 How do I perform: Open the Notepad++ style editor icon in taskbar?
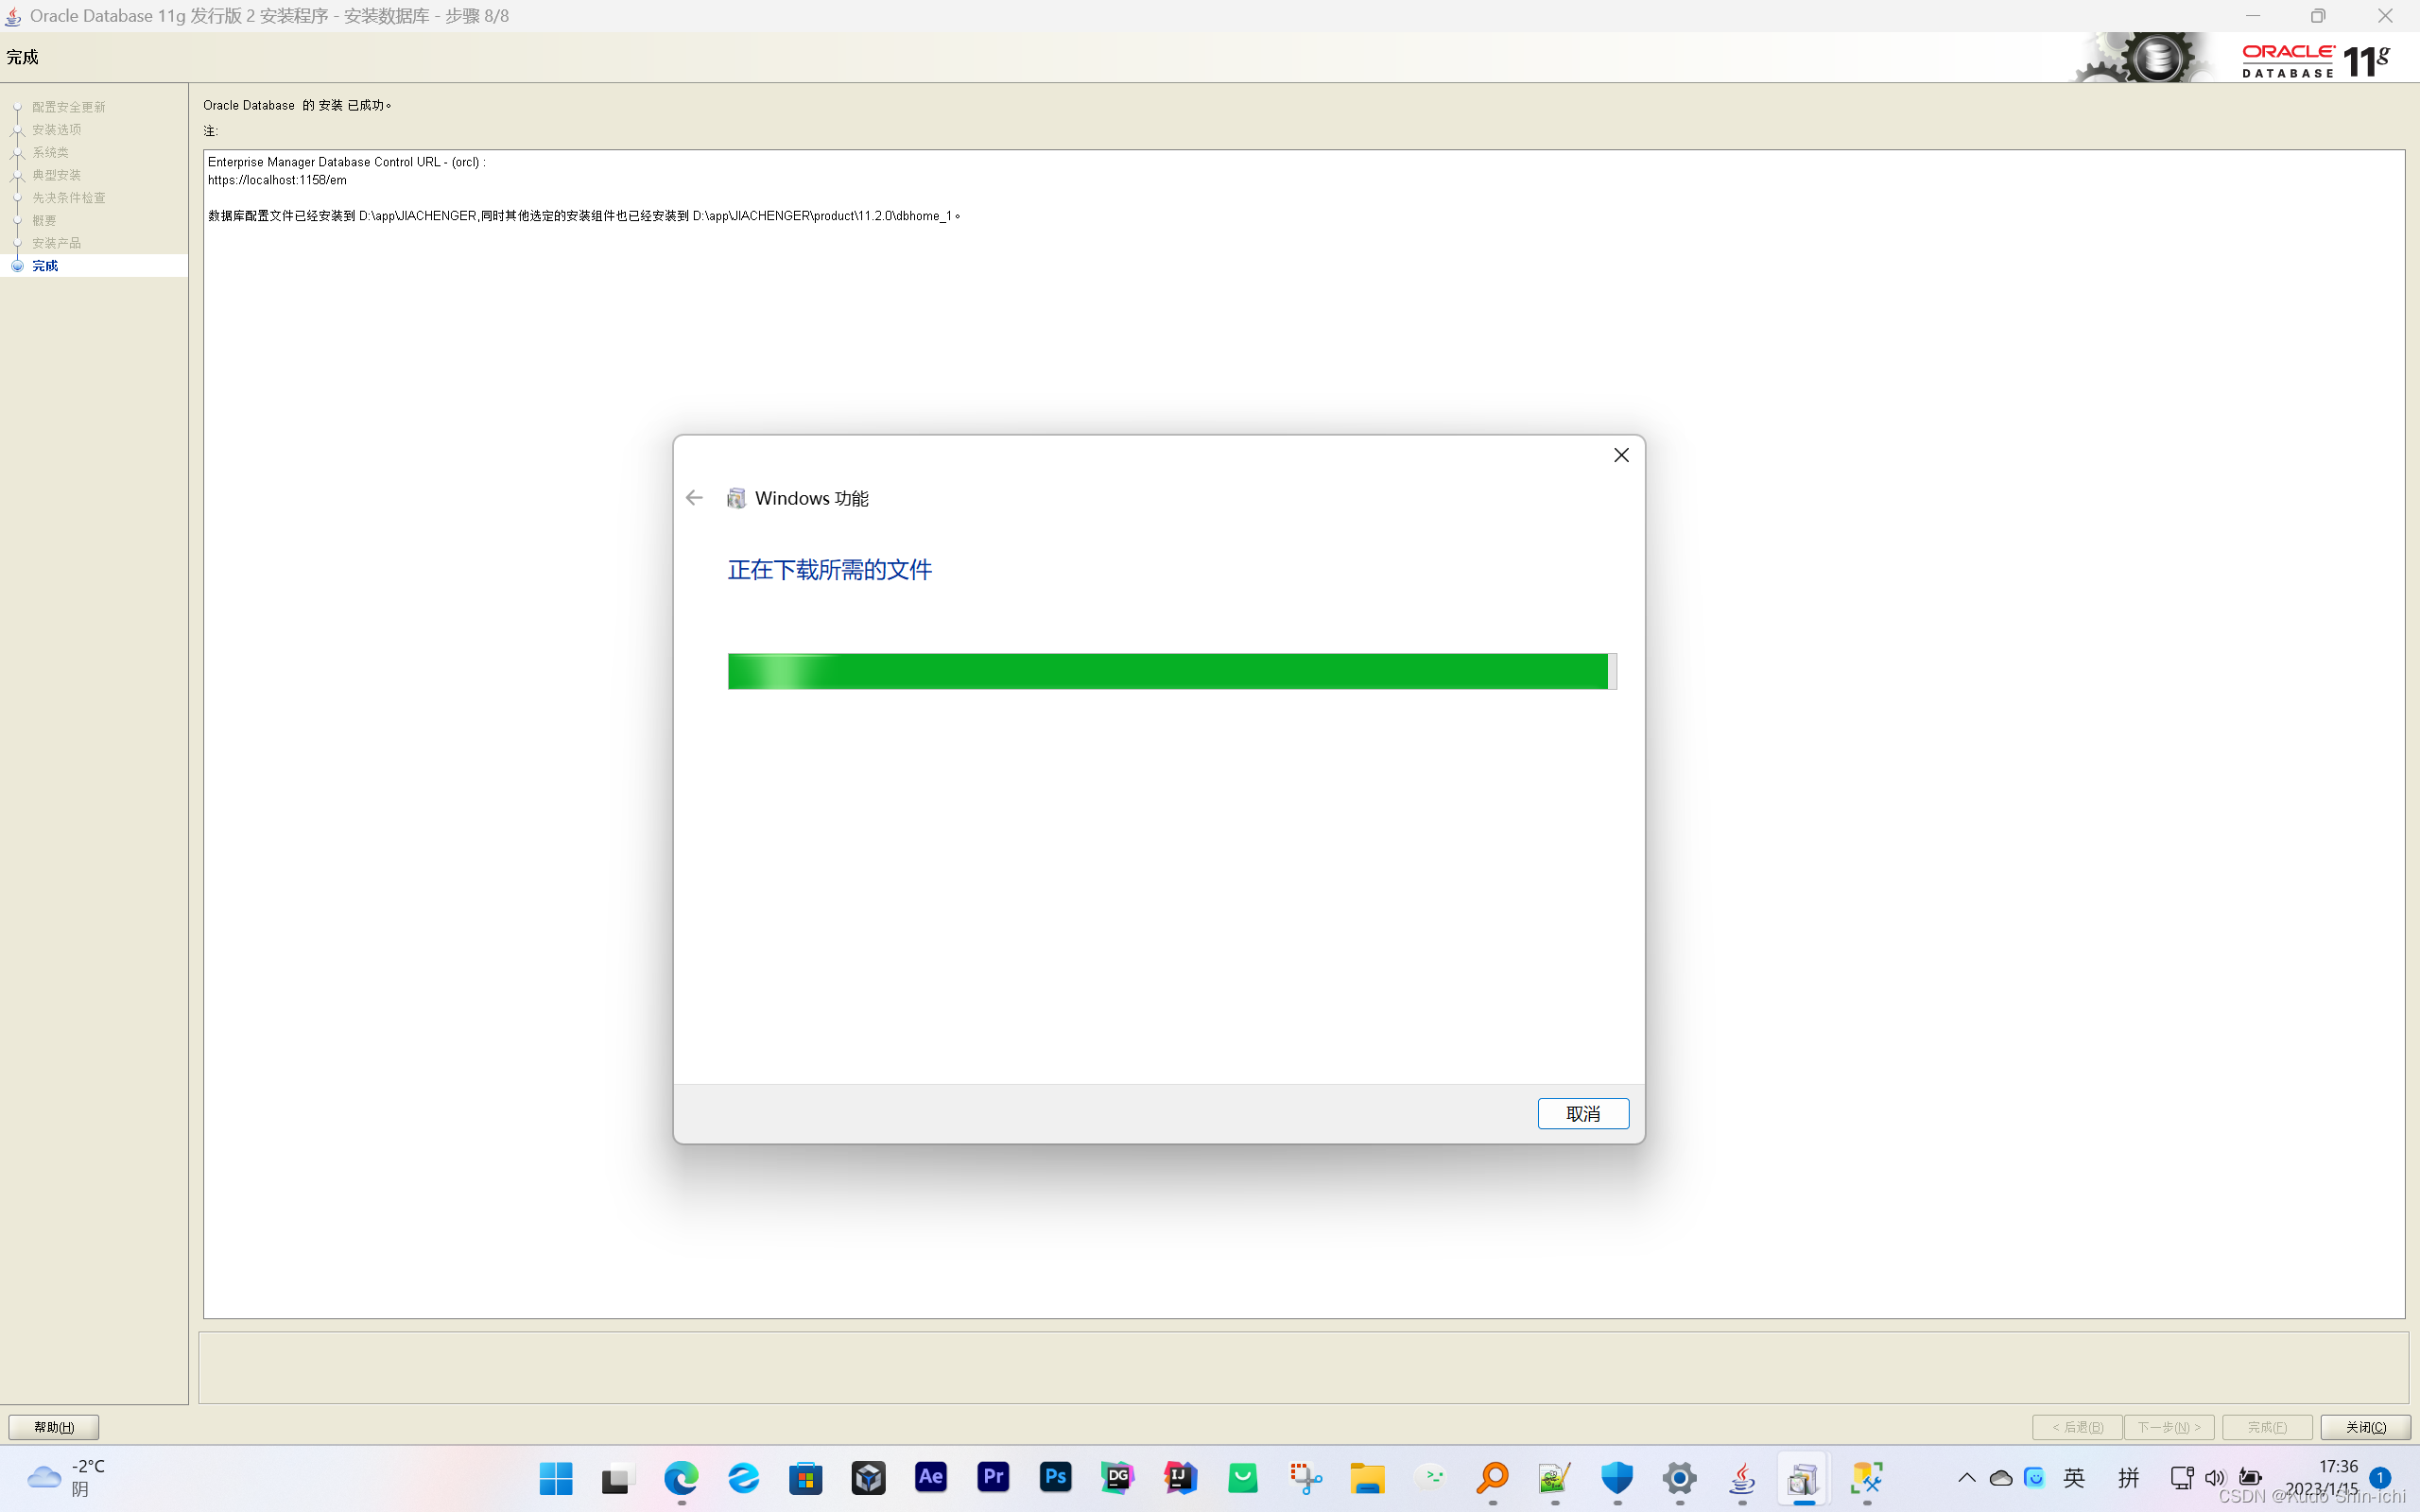coord(1555,1477)
